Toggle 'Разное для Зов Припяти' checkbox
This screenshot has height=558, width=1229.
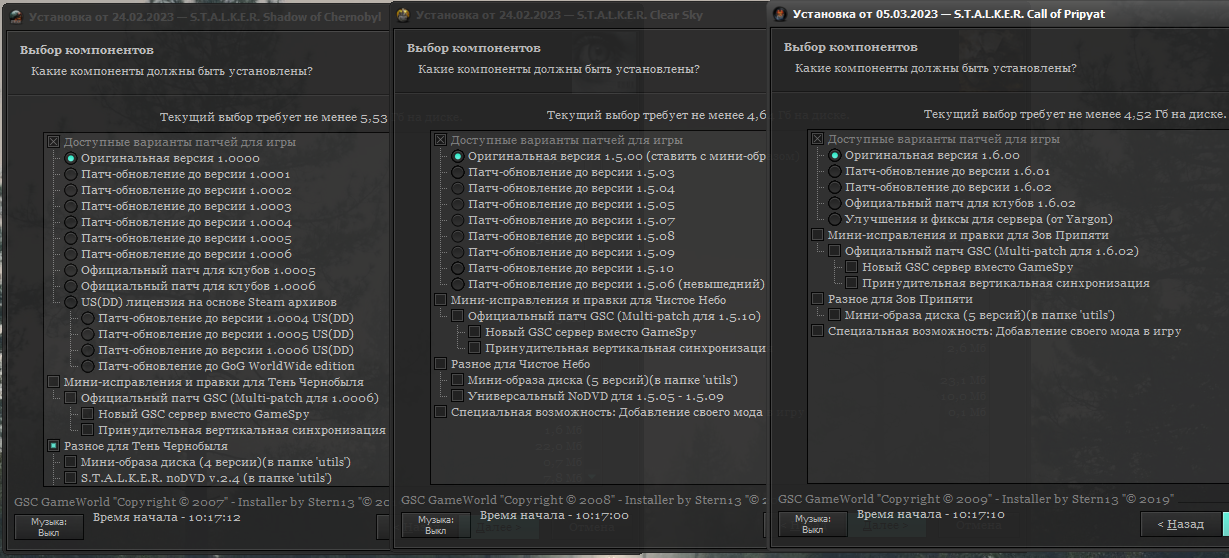coord(818,299)
